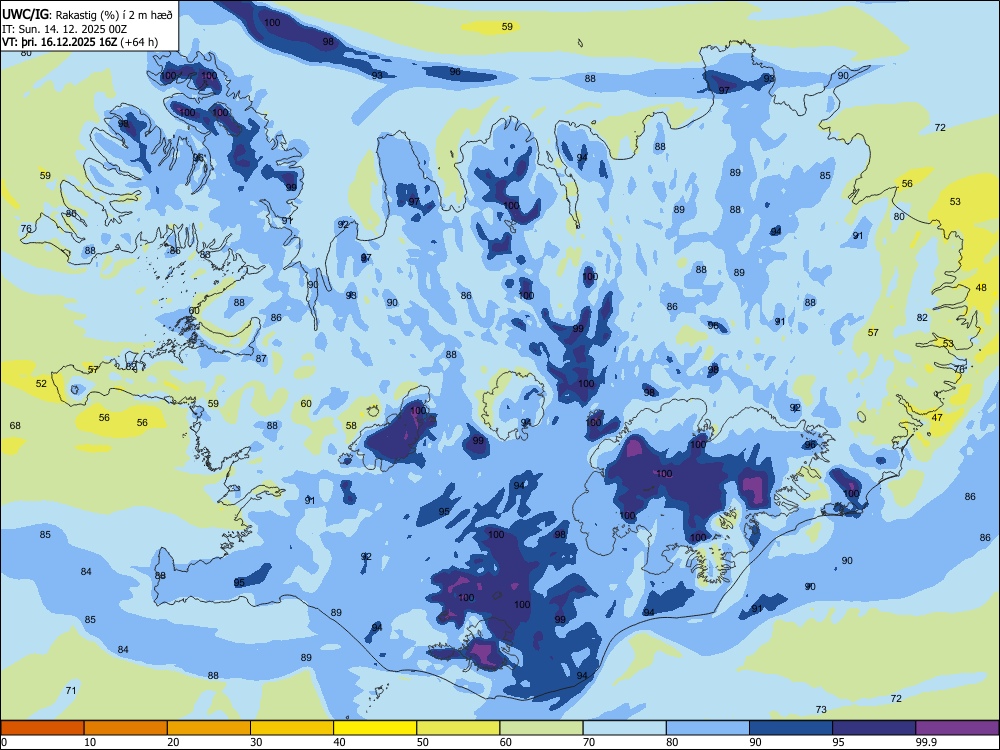This screenshot has width=1000, height=750.
Task: Click the '0' label at legend start
Action: [4, 742]
